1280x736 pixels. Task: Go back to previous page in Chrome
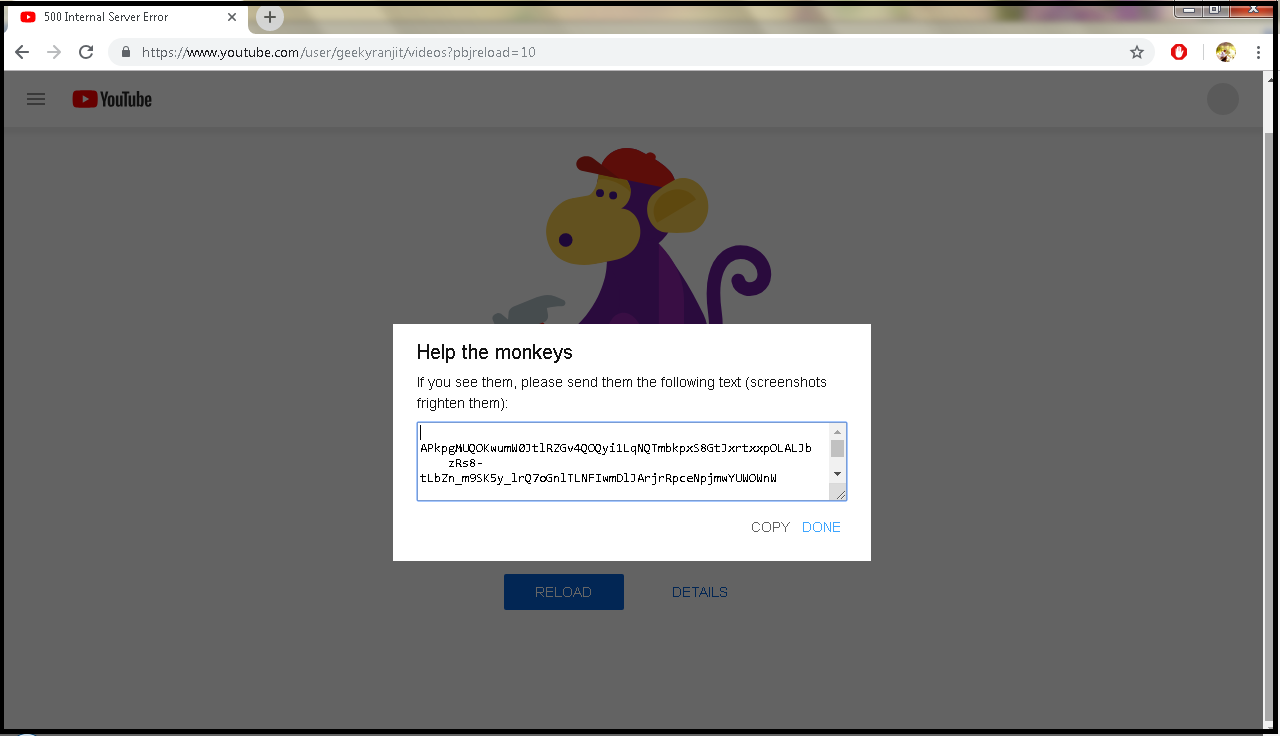pos(22,52)
